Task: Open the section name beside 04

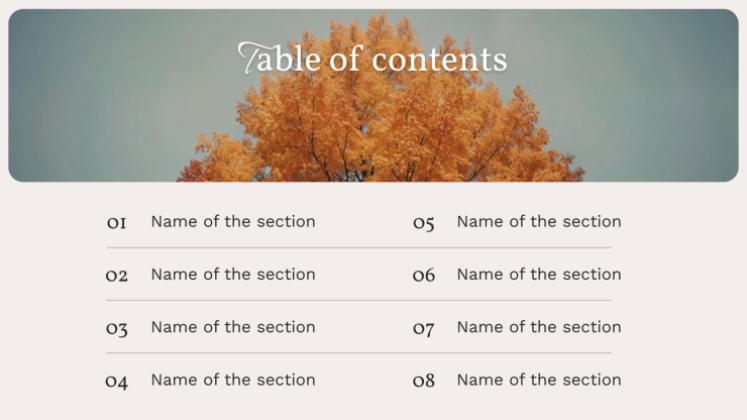Action: (x=233, y=380)
